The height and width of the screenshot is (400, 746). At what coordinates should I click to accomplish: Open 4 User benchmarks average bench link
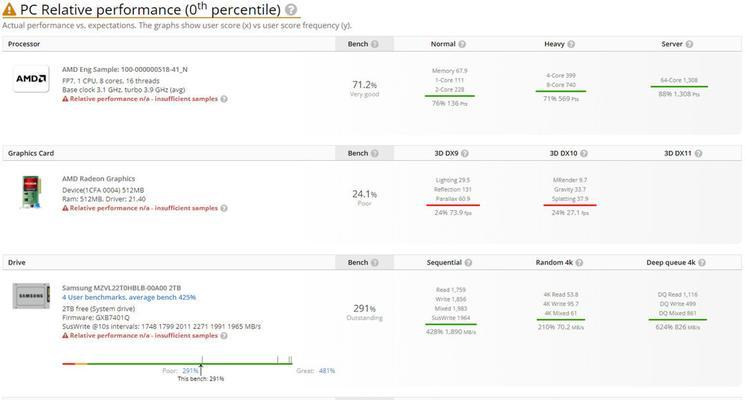(129, 297)
